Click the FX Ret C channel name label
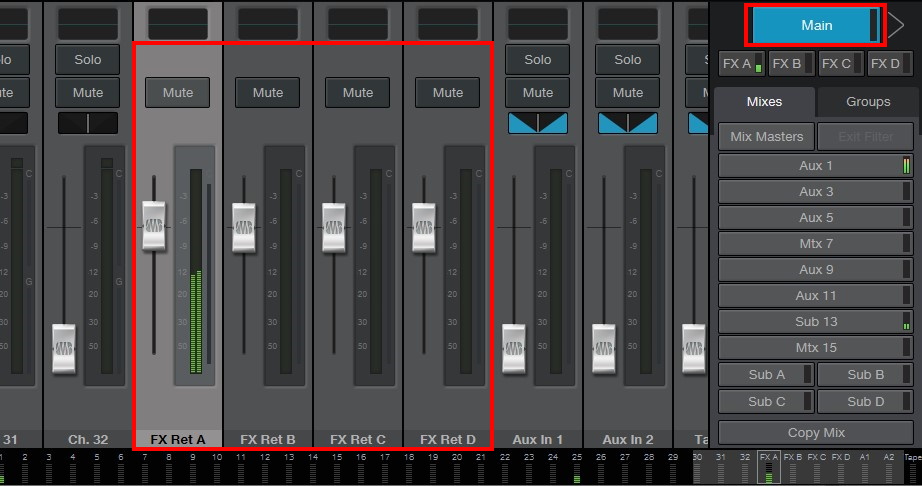 click(x=358, y=440)
